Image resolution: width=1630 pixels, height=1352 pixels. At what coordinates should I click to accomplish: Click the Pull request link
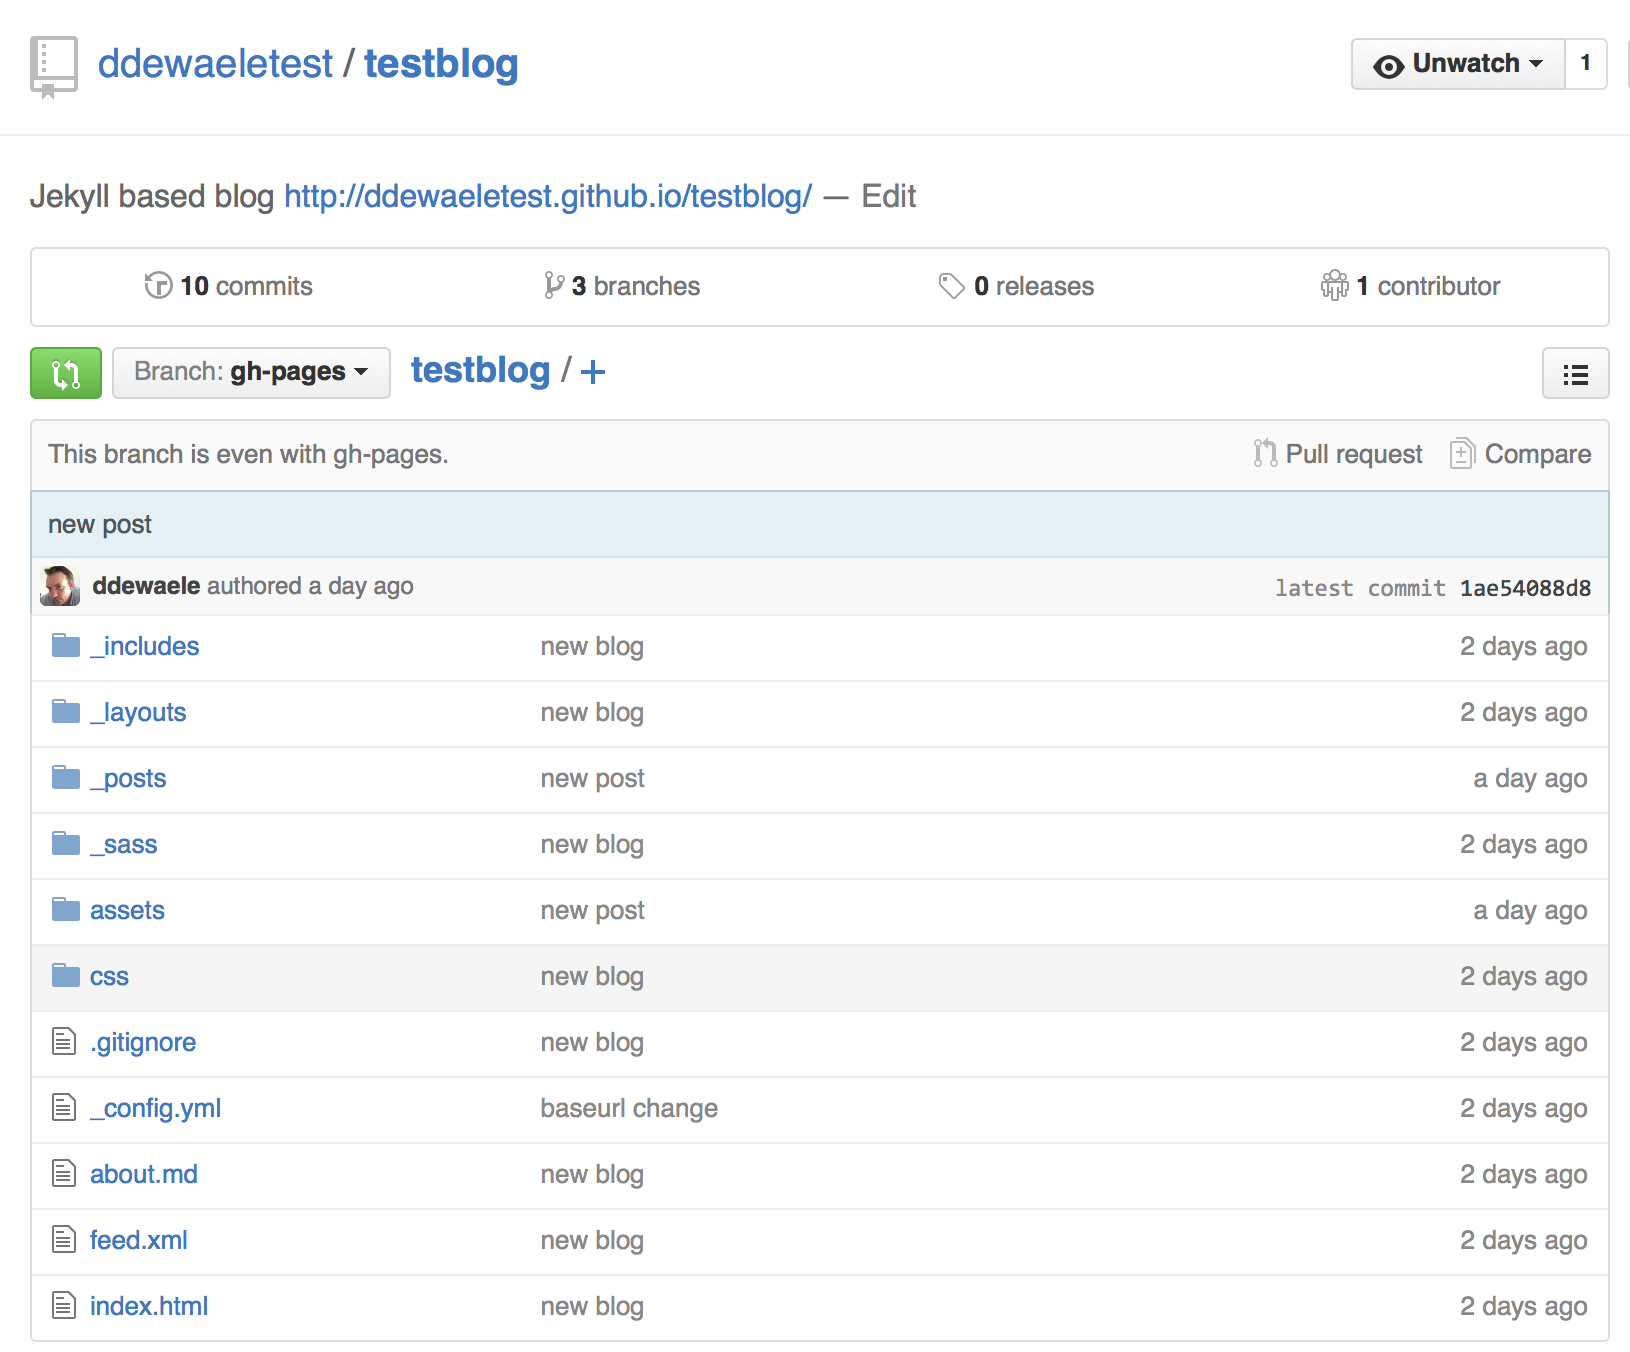coord(1338,454)
